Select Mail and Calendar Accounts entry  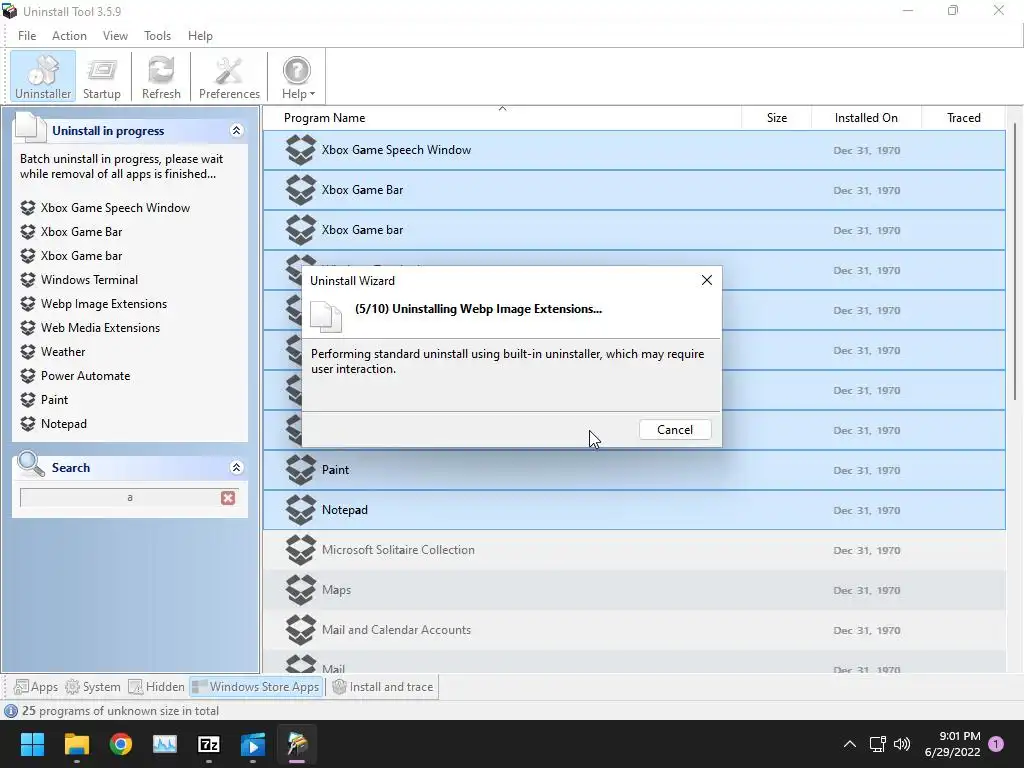(634, 630)
